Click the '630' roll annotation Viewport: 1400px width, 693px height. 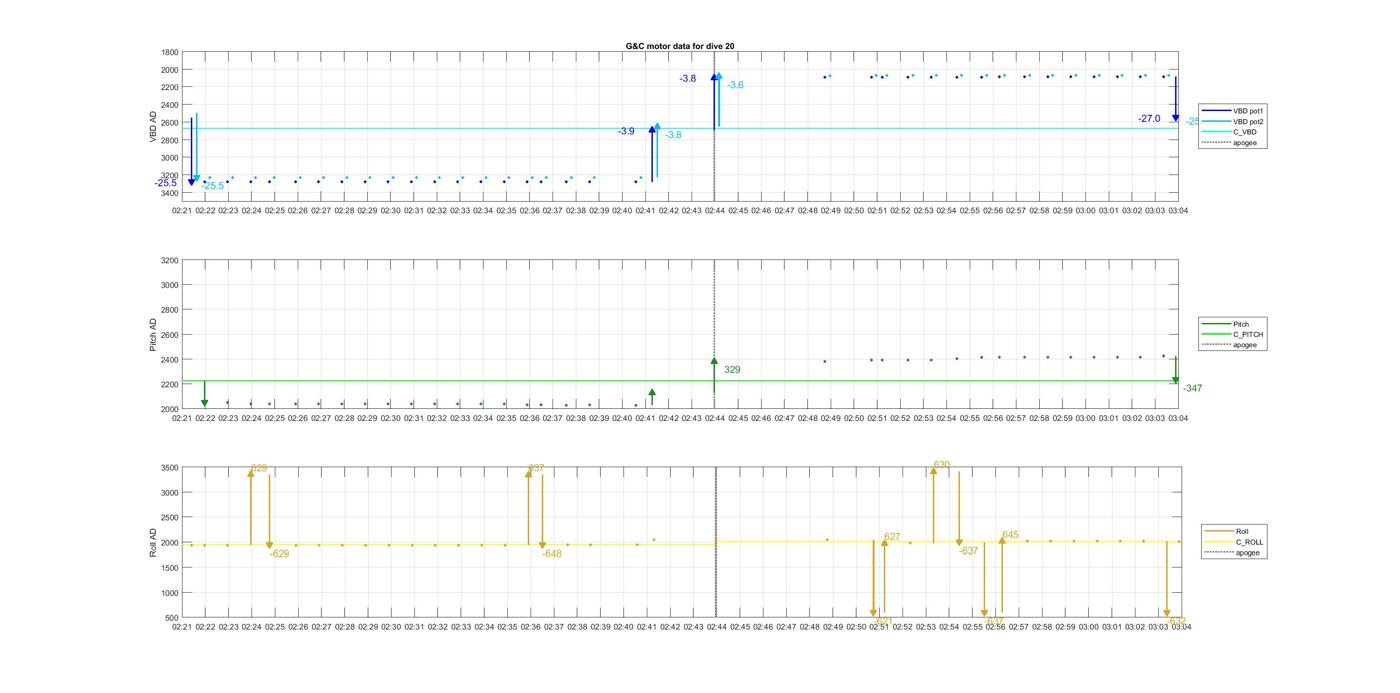941,465
